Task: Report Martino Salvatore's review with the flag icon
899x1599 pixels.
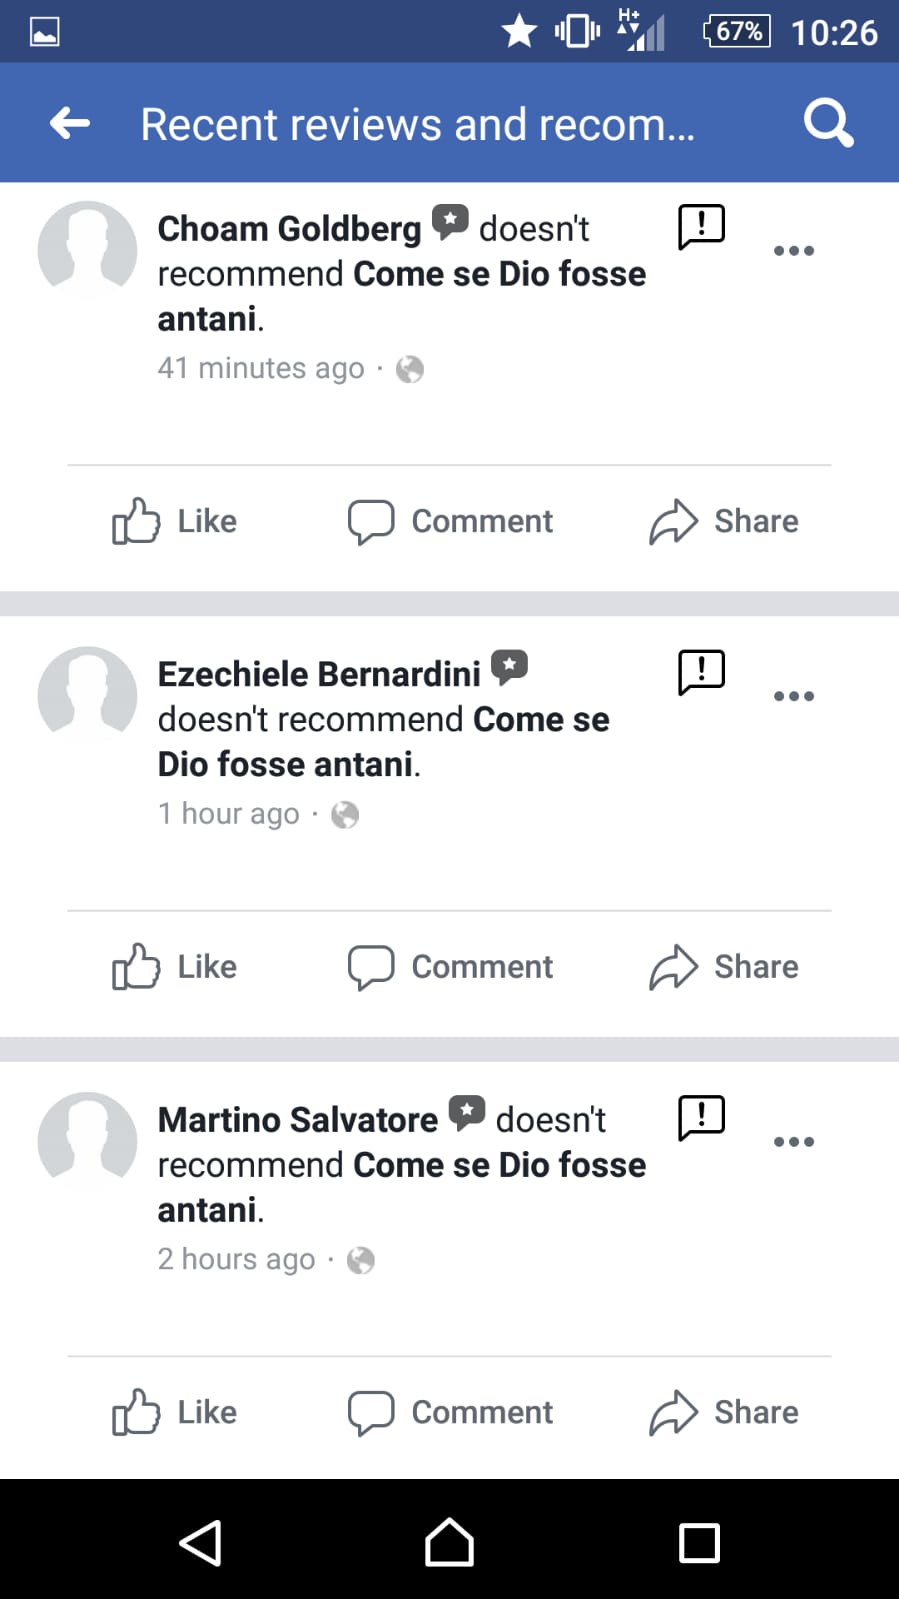Action: [x=701, y=1117]
